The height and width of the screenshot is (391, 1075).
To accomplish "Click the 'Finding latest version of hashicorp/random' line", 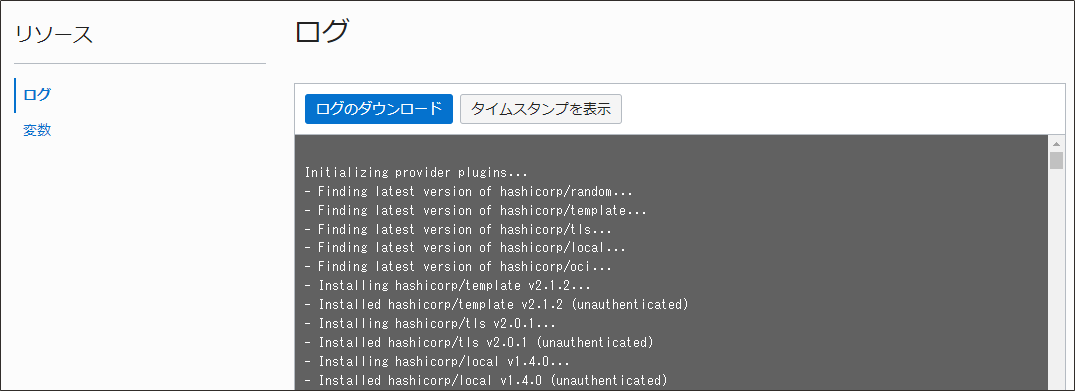I will click(x=468, y=191).
